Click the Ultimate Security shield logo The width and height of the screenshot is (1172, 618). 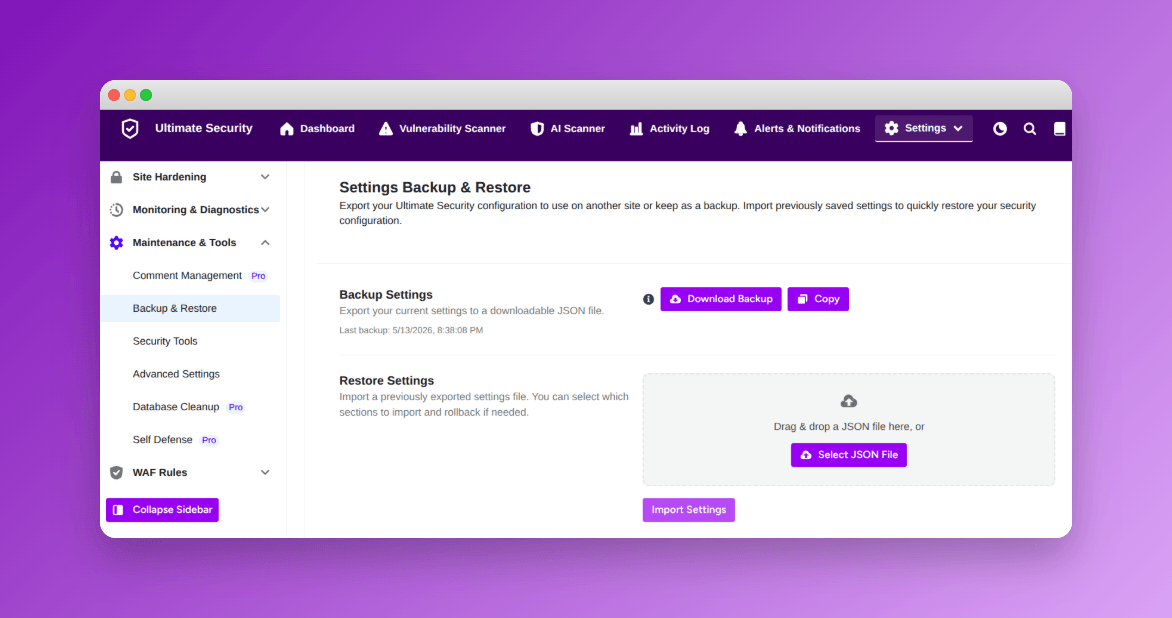point(130,129)
